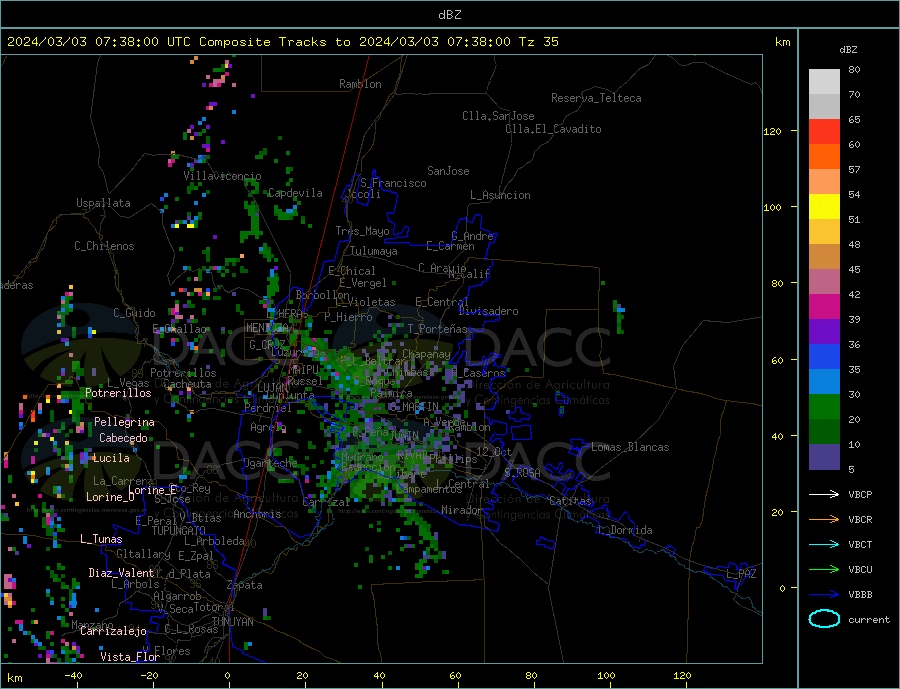Click the 'Borbollon' map label
The height and width of the screenshot is (689, 900).
pos(323,295)
